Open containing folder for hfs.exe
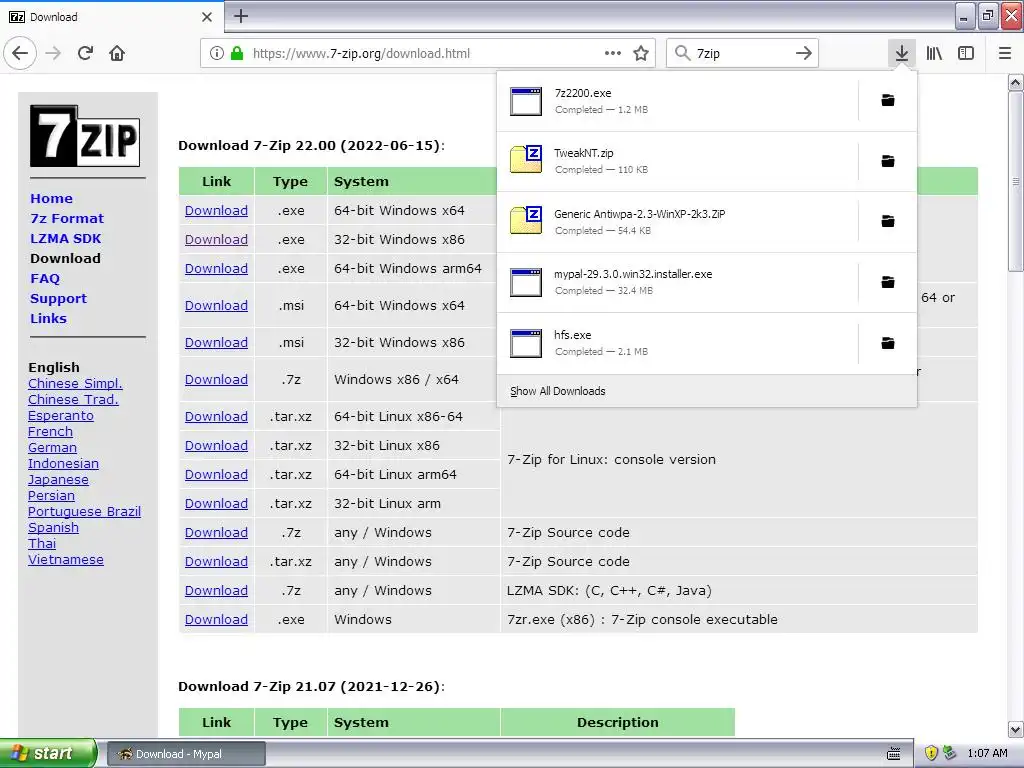Image resolution: width=1024 pixels, height=768 pixels. click(x=888, y=343)
